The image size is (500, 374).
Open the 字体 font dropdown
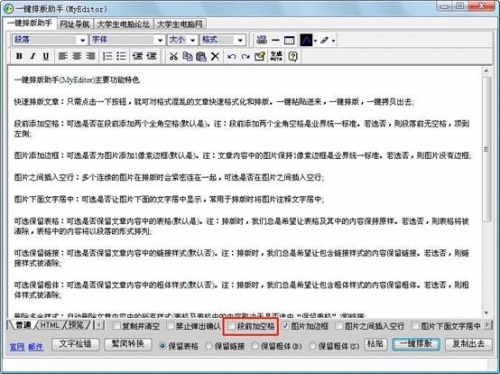128,40
